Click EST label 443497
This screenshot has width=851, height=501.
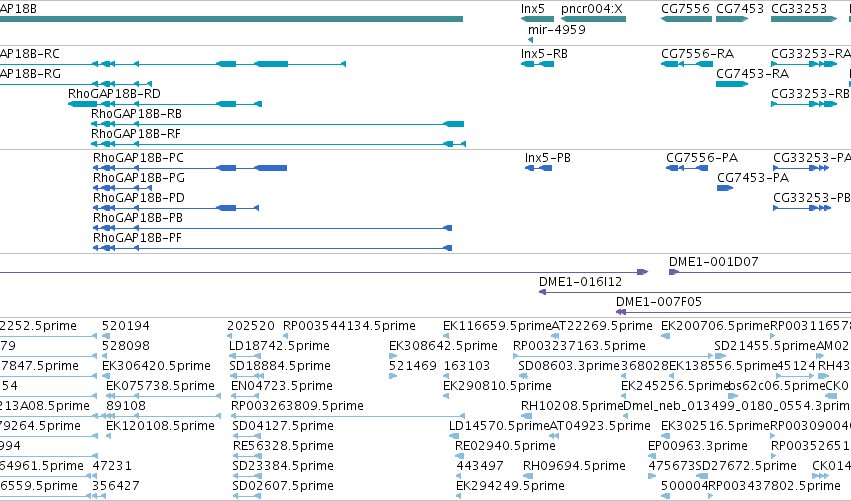480,466
